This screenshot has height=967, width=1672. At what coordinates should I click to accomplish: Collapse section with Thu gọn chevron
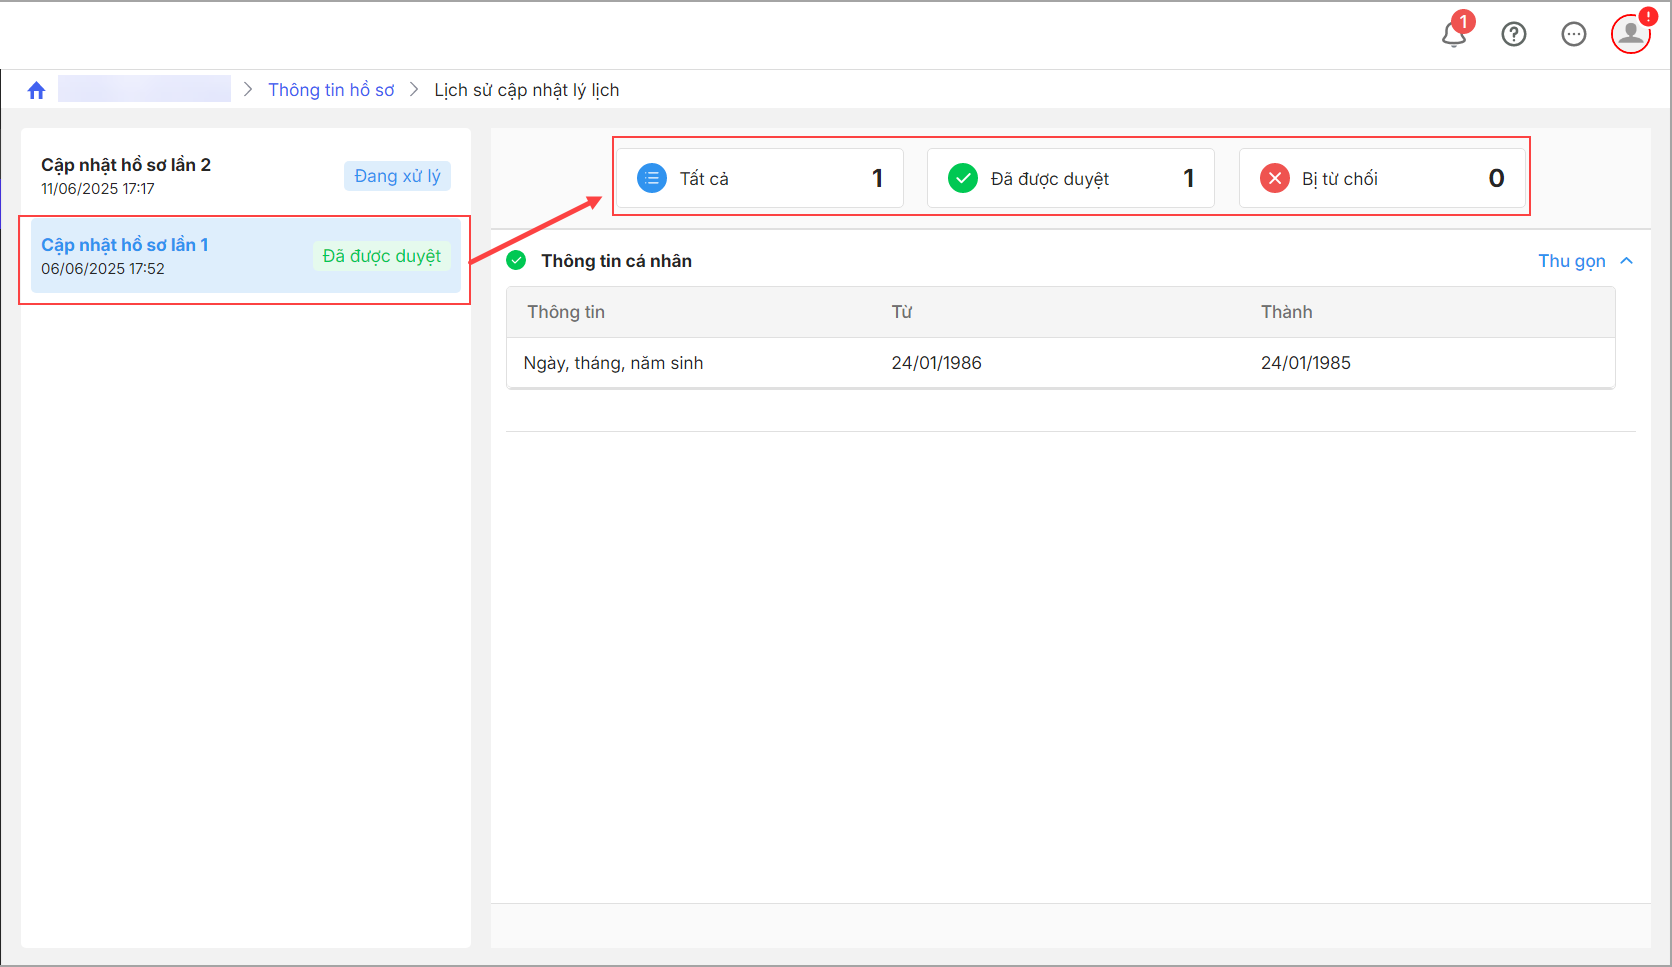click(x=1627, y=261)
